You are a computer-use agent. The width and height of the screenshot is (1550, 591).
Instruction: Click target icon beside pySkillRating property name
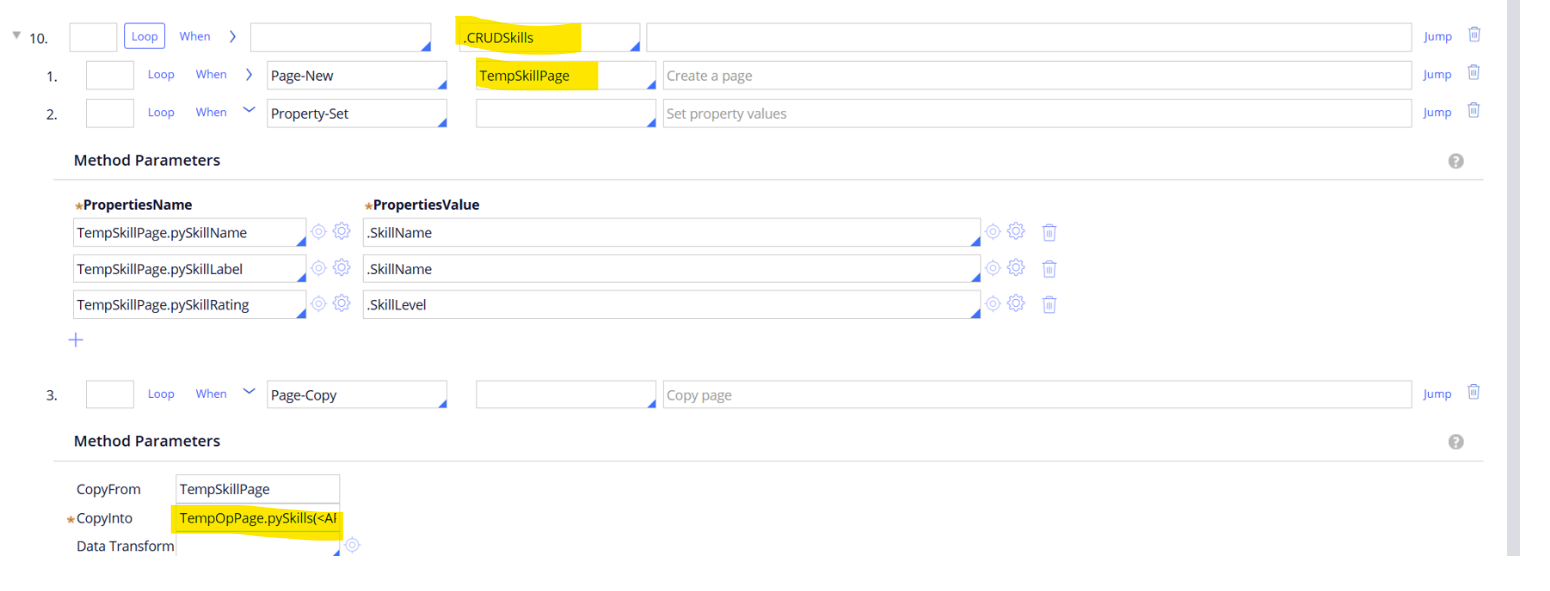318,304
